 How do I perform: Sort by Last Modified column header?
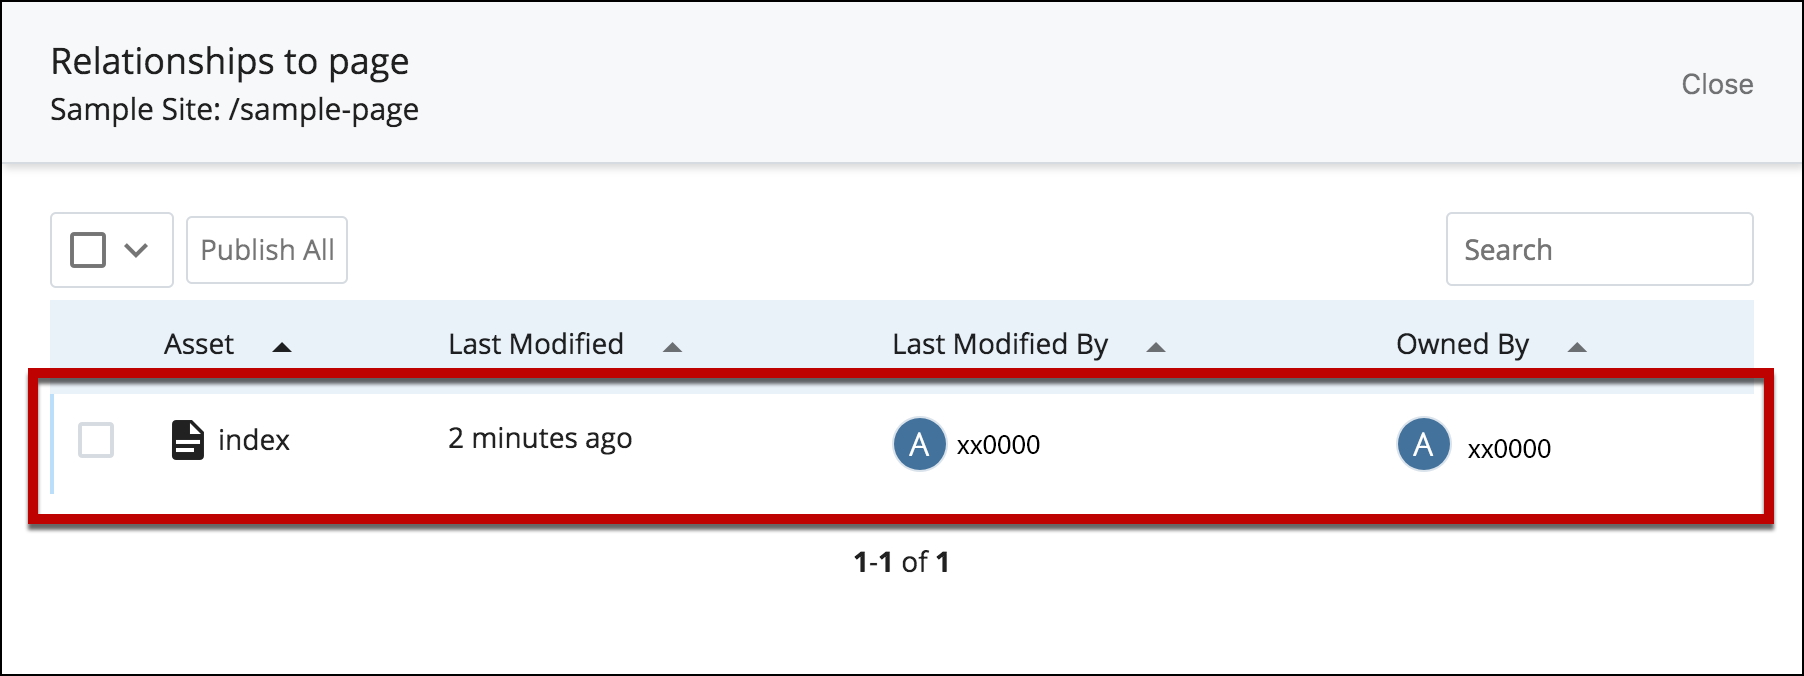(536, 344)
